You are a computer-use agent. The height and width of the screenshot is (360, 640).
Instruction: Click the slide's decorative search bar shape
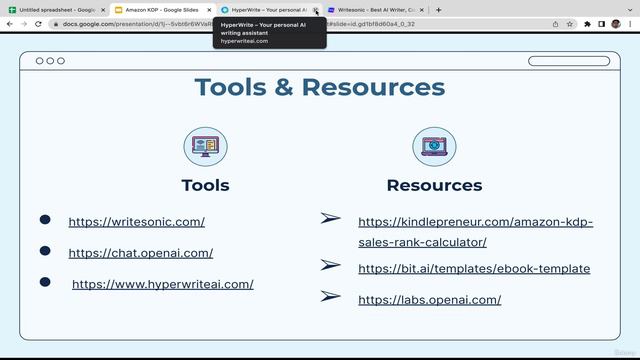point(569,61)
